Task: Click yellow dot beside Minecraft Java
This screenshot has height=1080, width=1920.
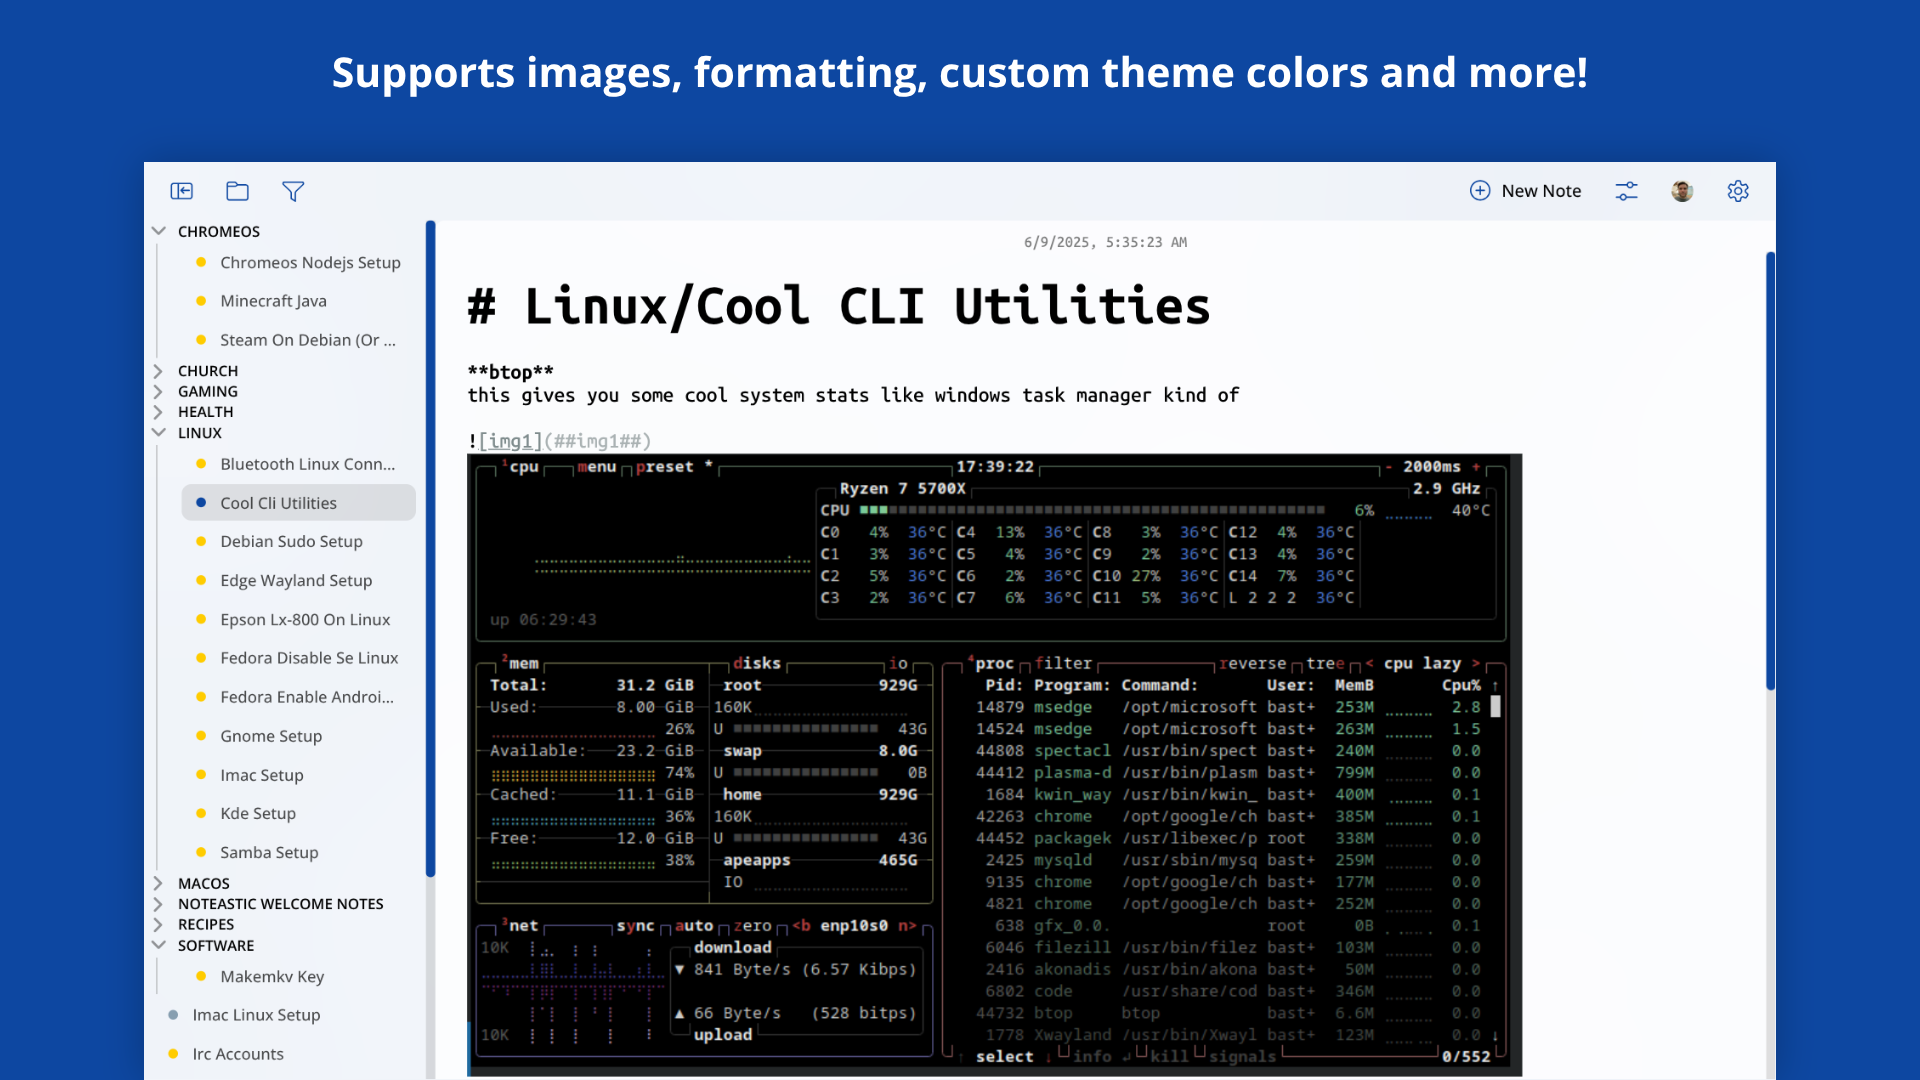Action: click(x=201, y=301)
